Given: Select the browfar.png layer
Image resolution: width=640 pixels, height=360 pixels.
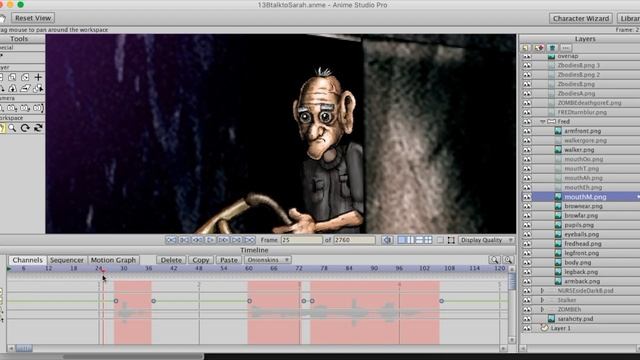Looking at the screenshot, I should pos(581,216).
